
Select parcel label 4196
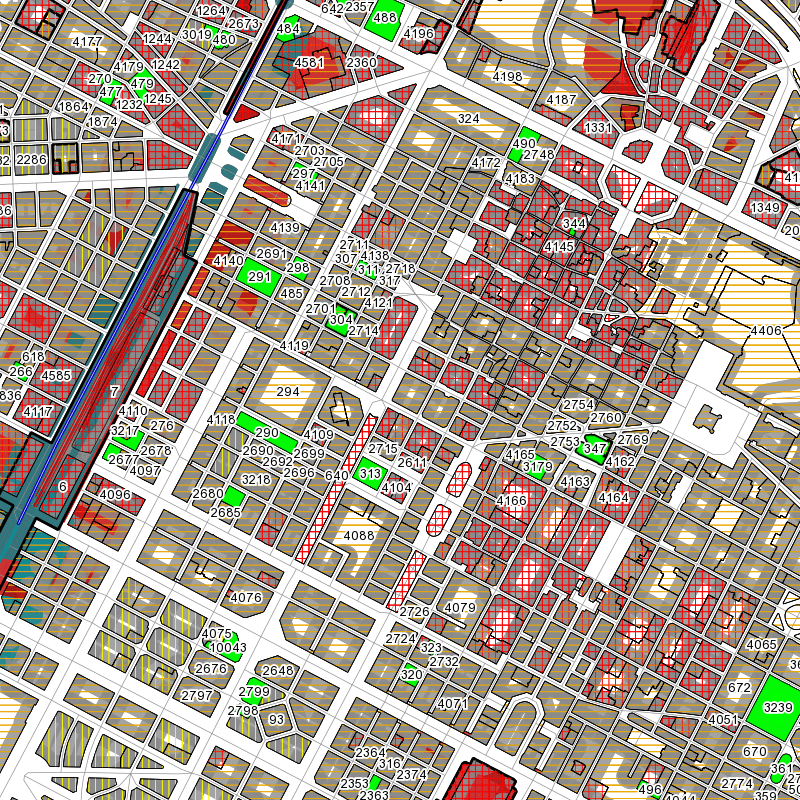coord(418,34)
